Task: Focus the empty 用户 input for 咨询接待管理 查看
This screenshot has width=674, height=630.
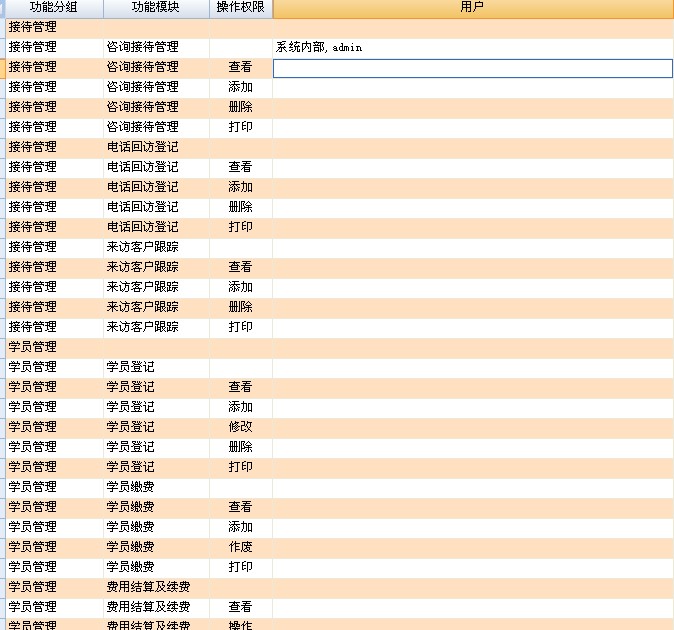Action: 473,68
